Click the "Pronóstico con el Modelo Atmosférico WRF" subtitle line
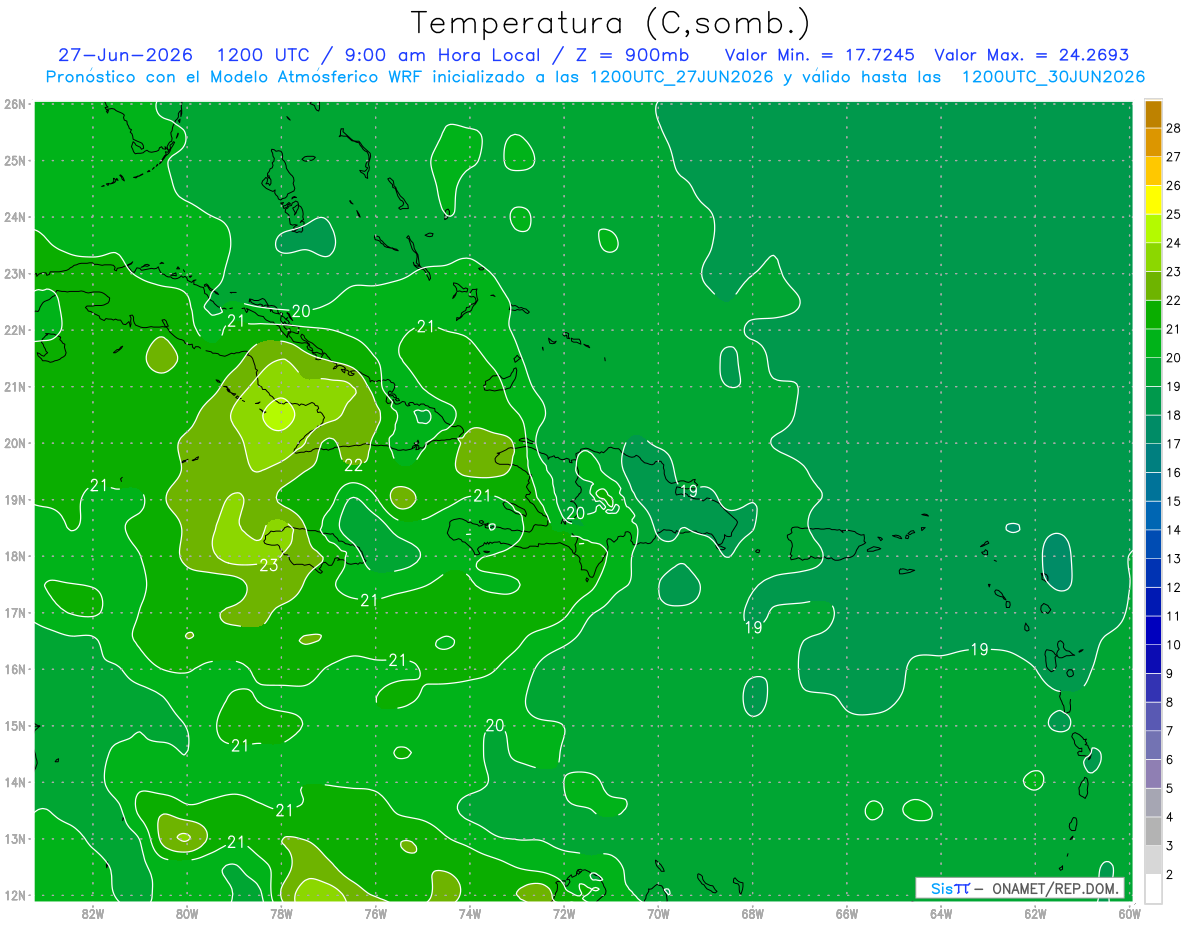 coord(595,76)
